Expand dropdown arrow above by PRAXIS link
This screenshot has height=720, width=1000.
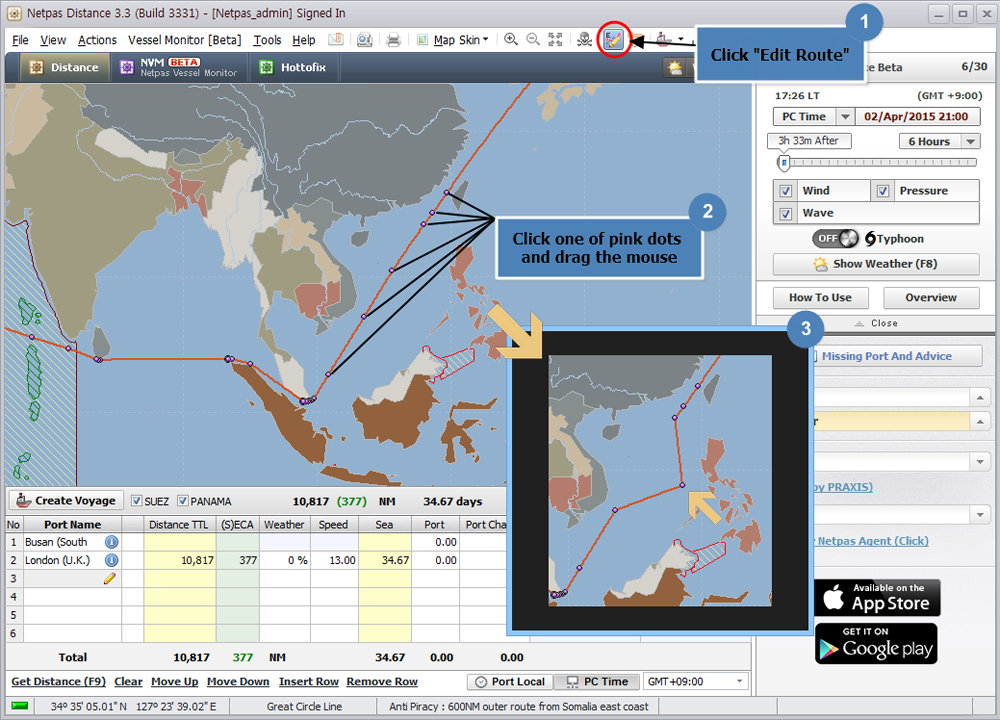click(980, 462)
